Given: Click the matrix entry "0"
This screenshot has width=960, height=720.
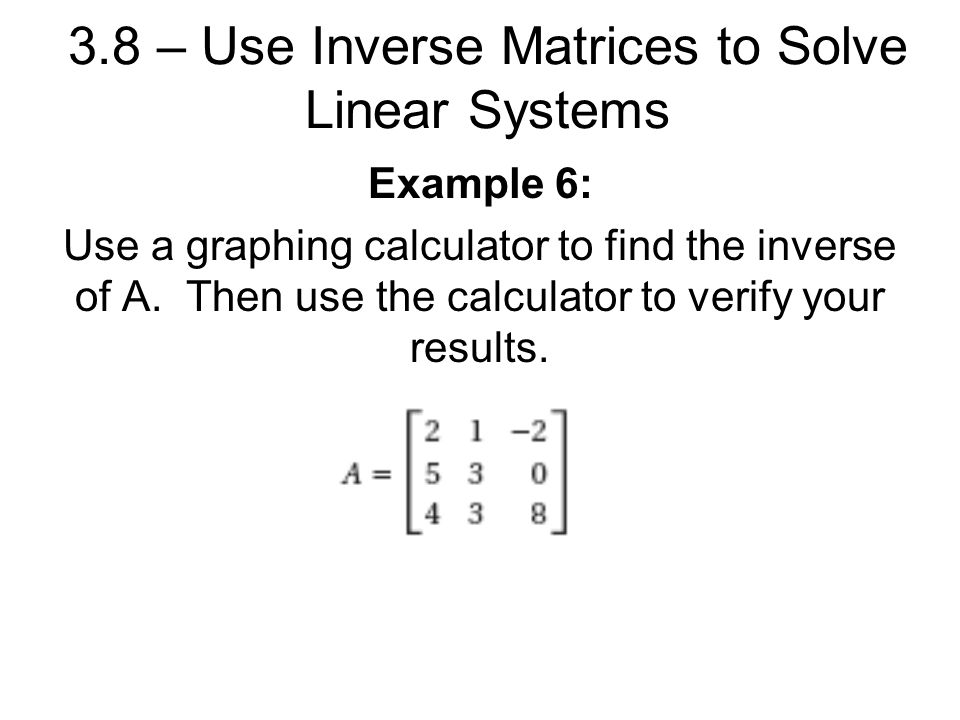Looking at the screenshot, I should [538, 473].
